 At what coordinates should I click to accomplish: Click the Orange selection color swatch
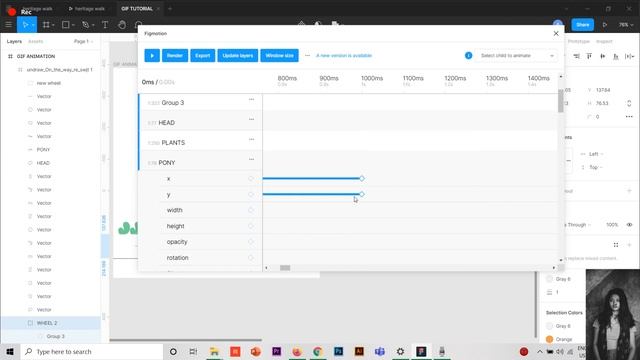tap(549, 339)
